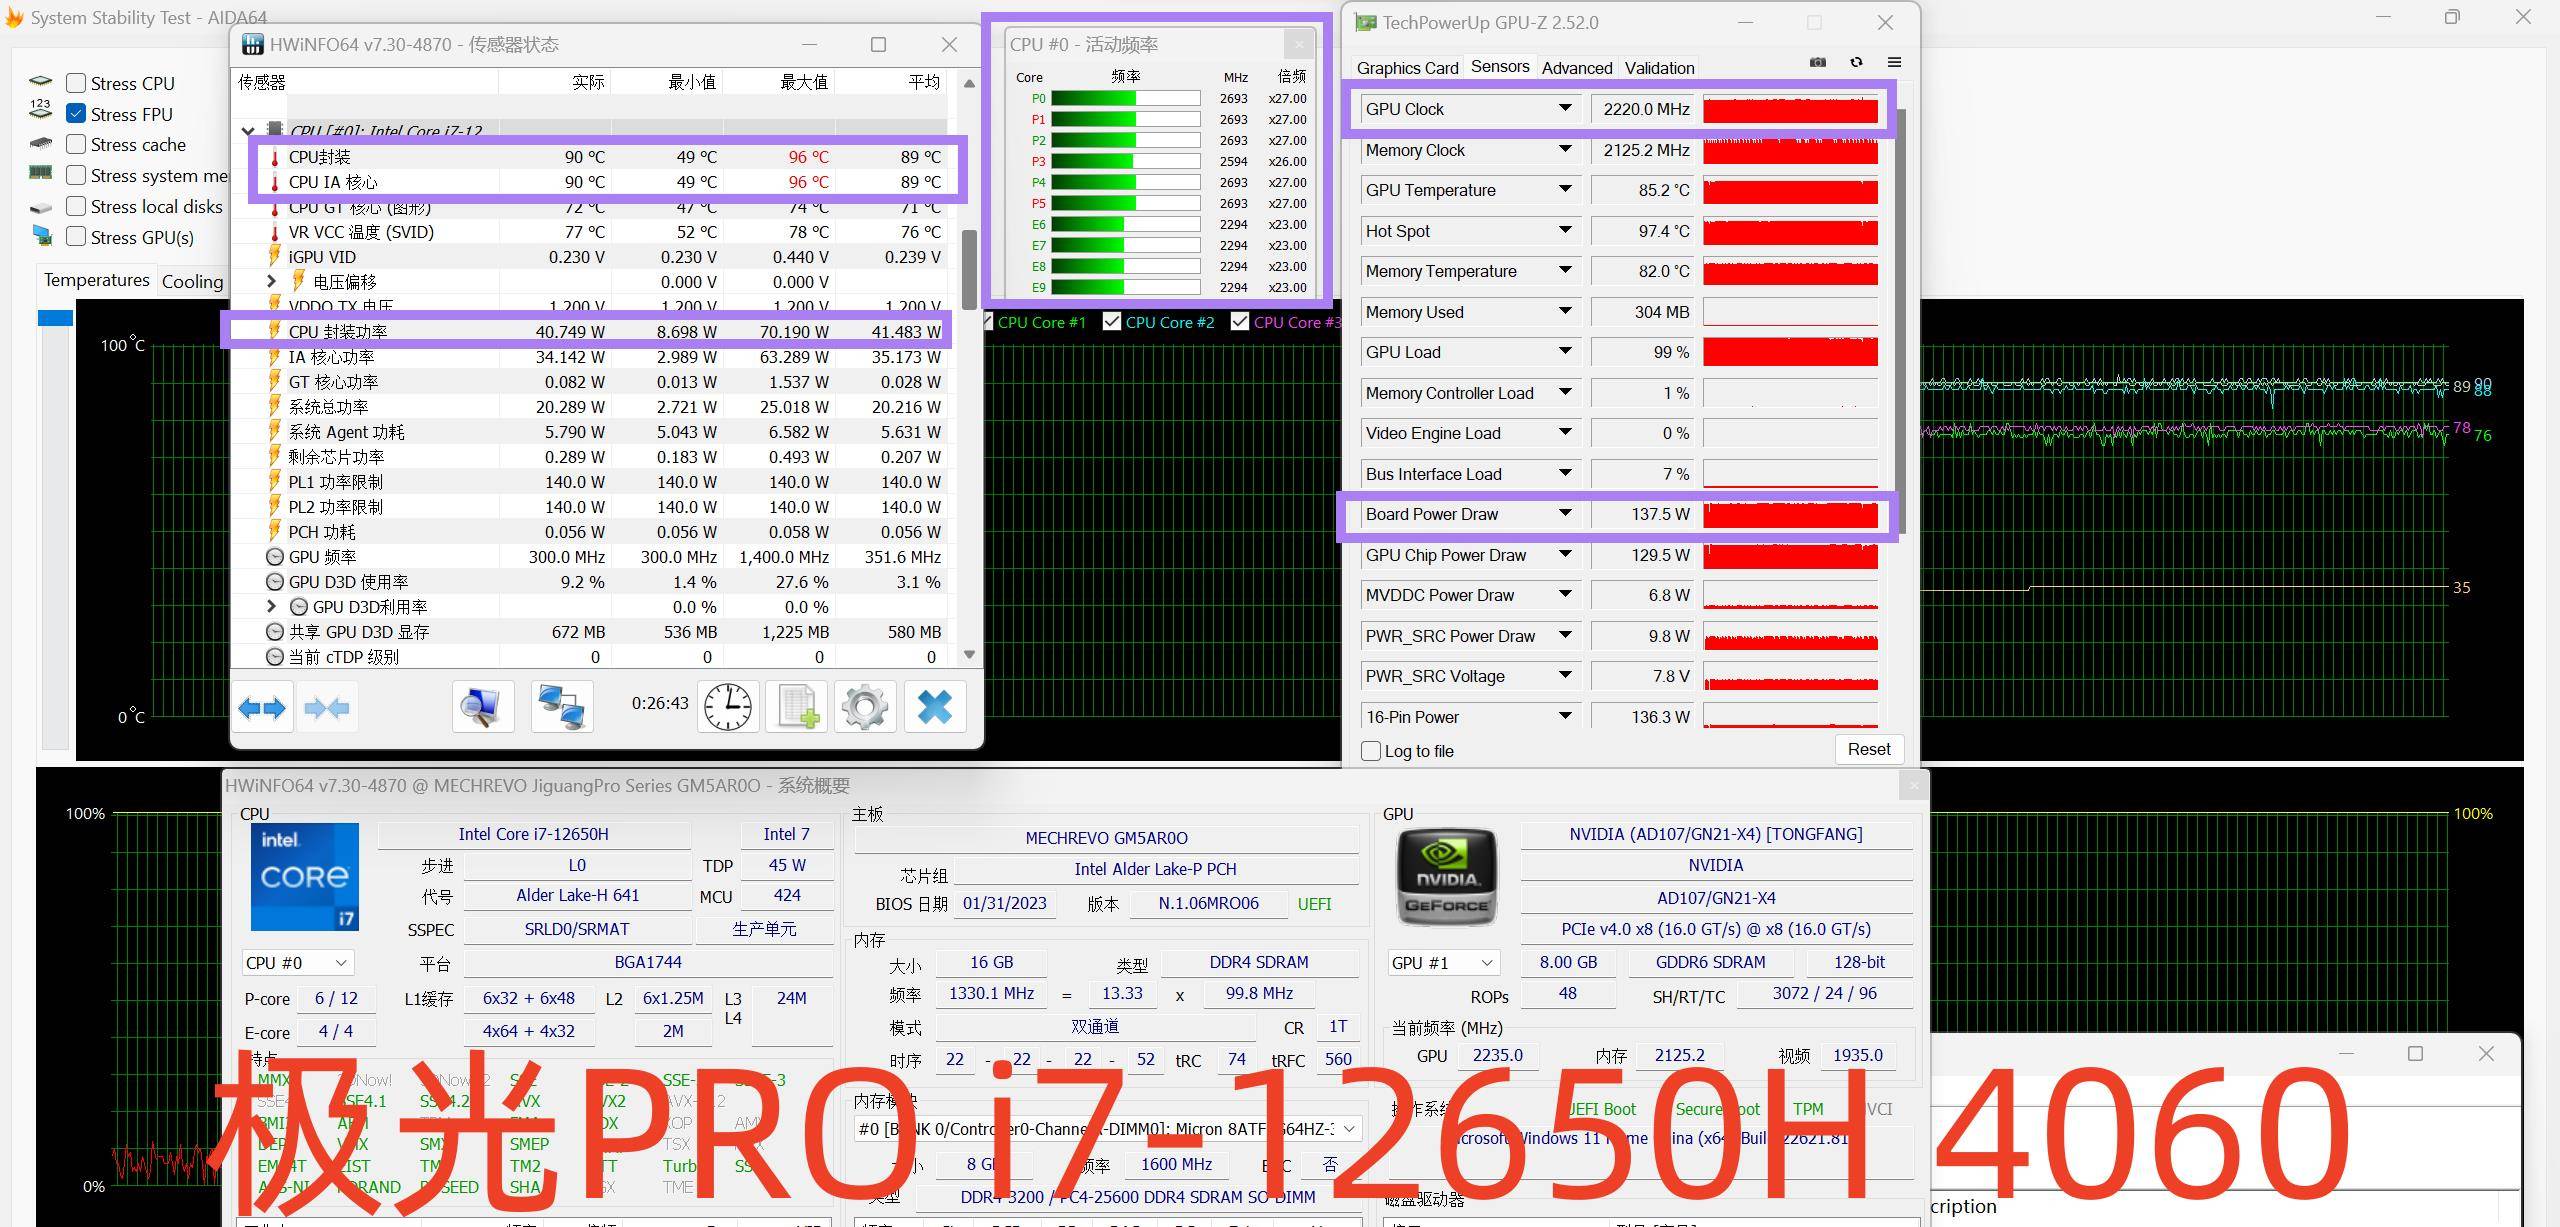Image resolution: width=2560 pixels, height=1227 pixels.
Task: Switch to GPU-Z Advanced tab
Action: 1577,68
